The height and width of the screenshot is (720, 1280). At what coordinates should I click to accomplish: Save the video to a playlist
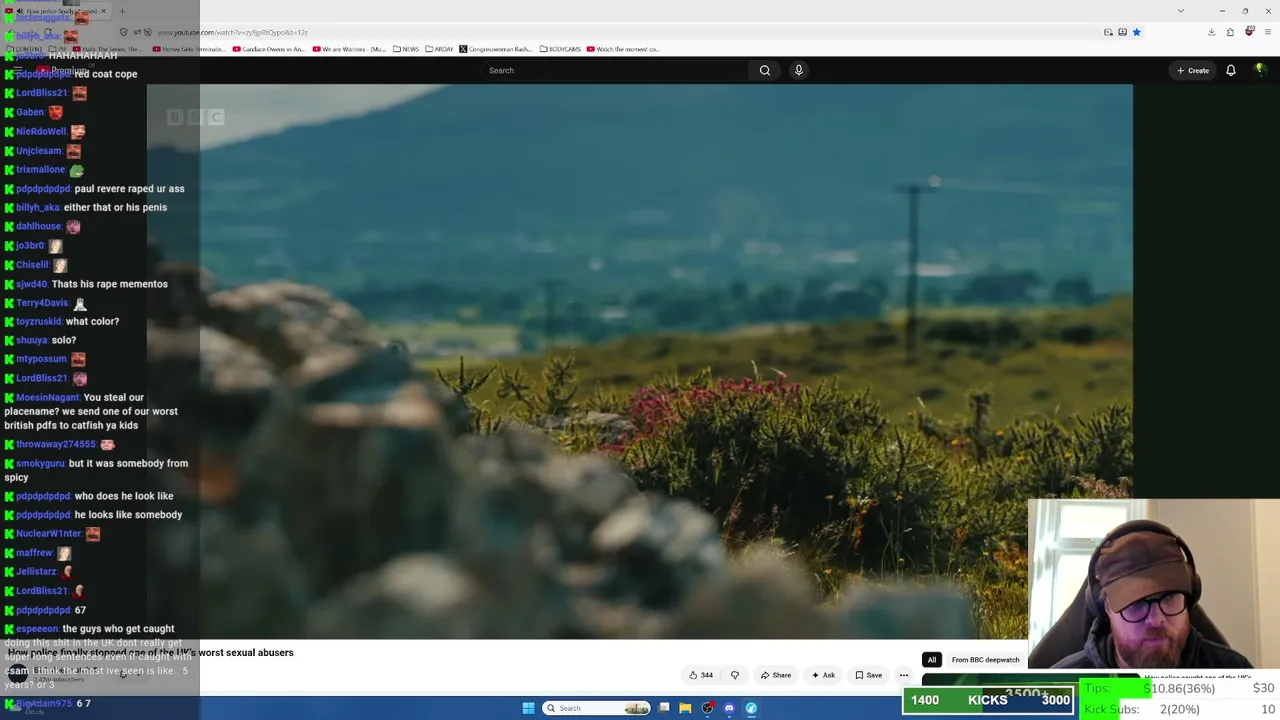[x=868, y=675]
